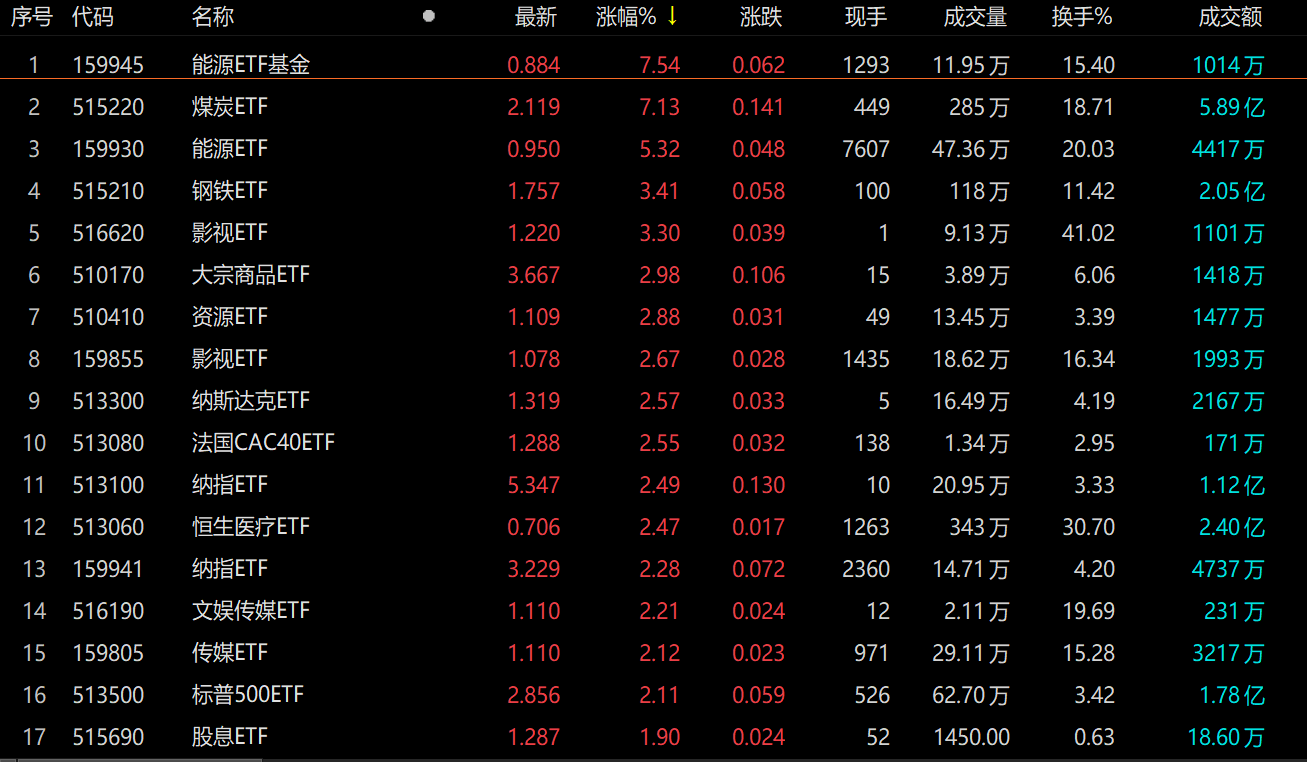Click the 序号 column header
Viewport: 1307px width, 762px height.
[x=31, y=17]
